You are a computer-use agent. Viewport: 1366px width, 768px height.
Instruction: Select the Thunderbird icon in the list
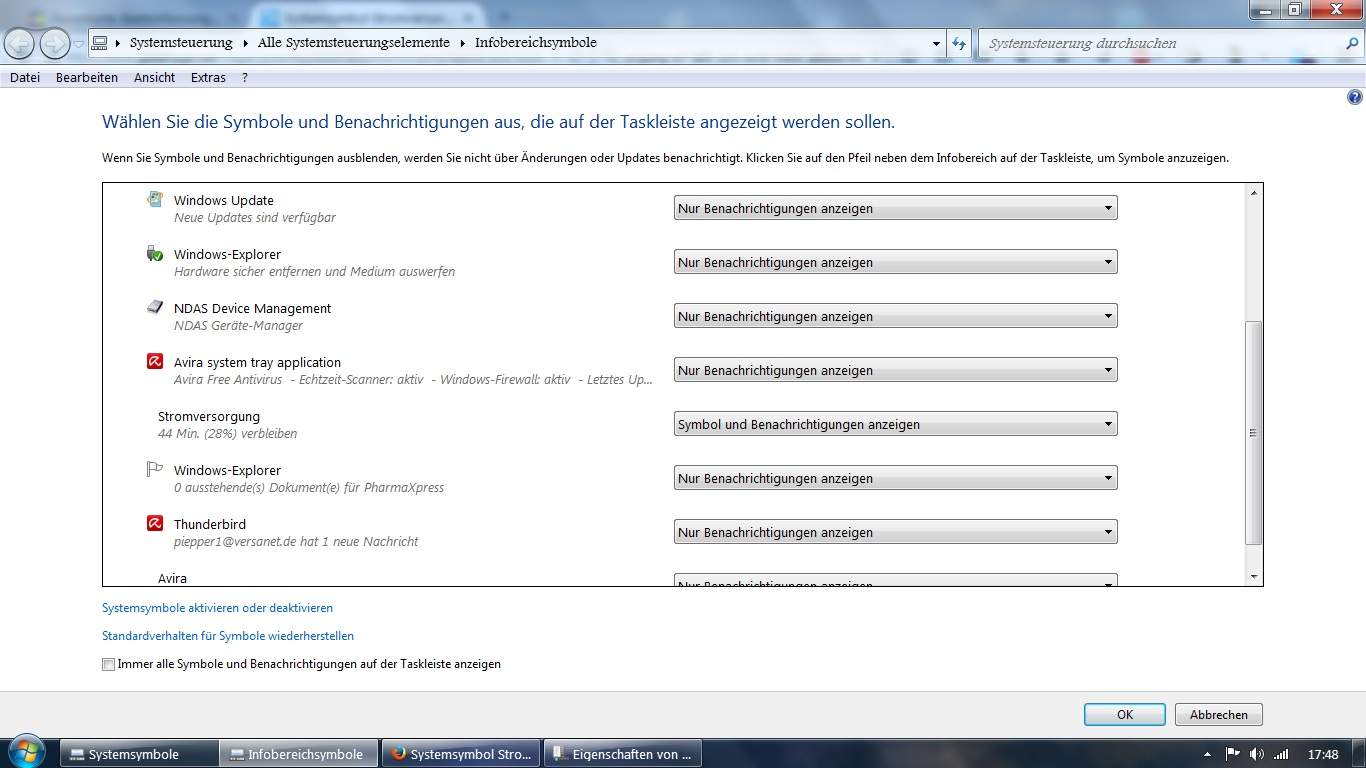(155, 523)
